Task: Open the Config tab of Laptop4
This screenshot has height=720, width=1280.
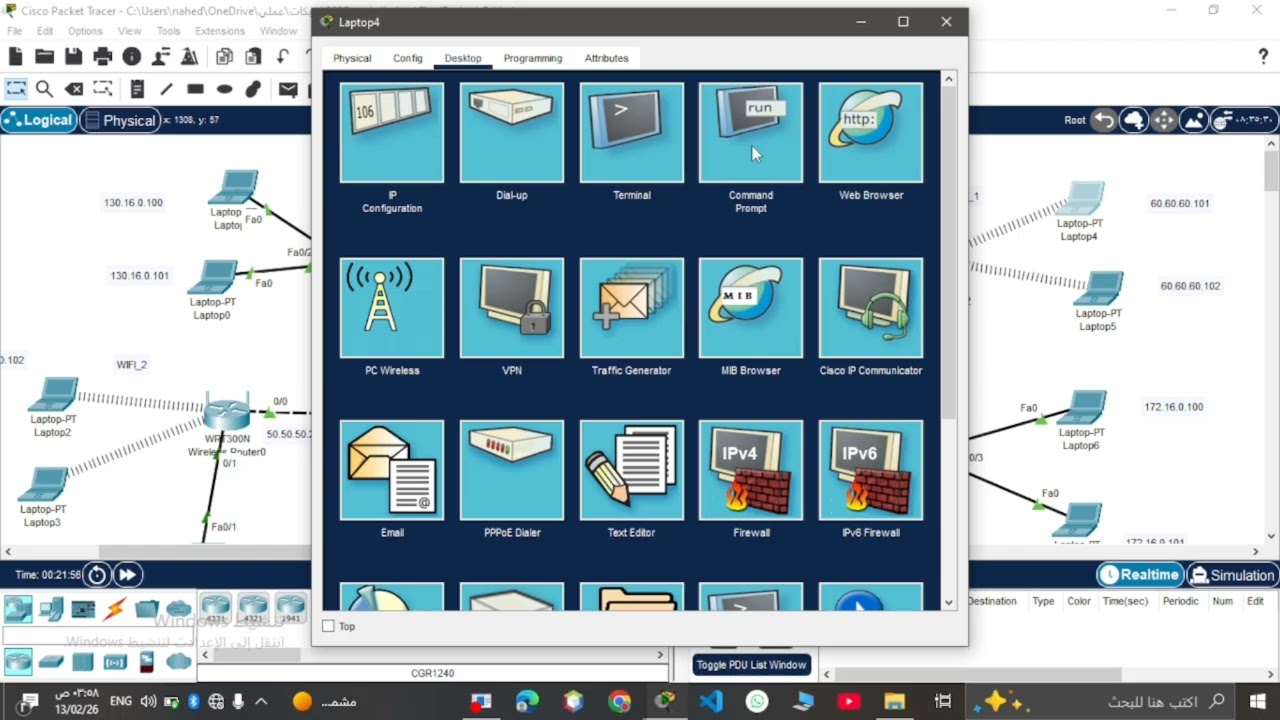Action: pyautogui.click(x=408, y=58)
